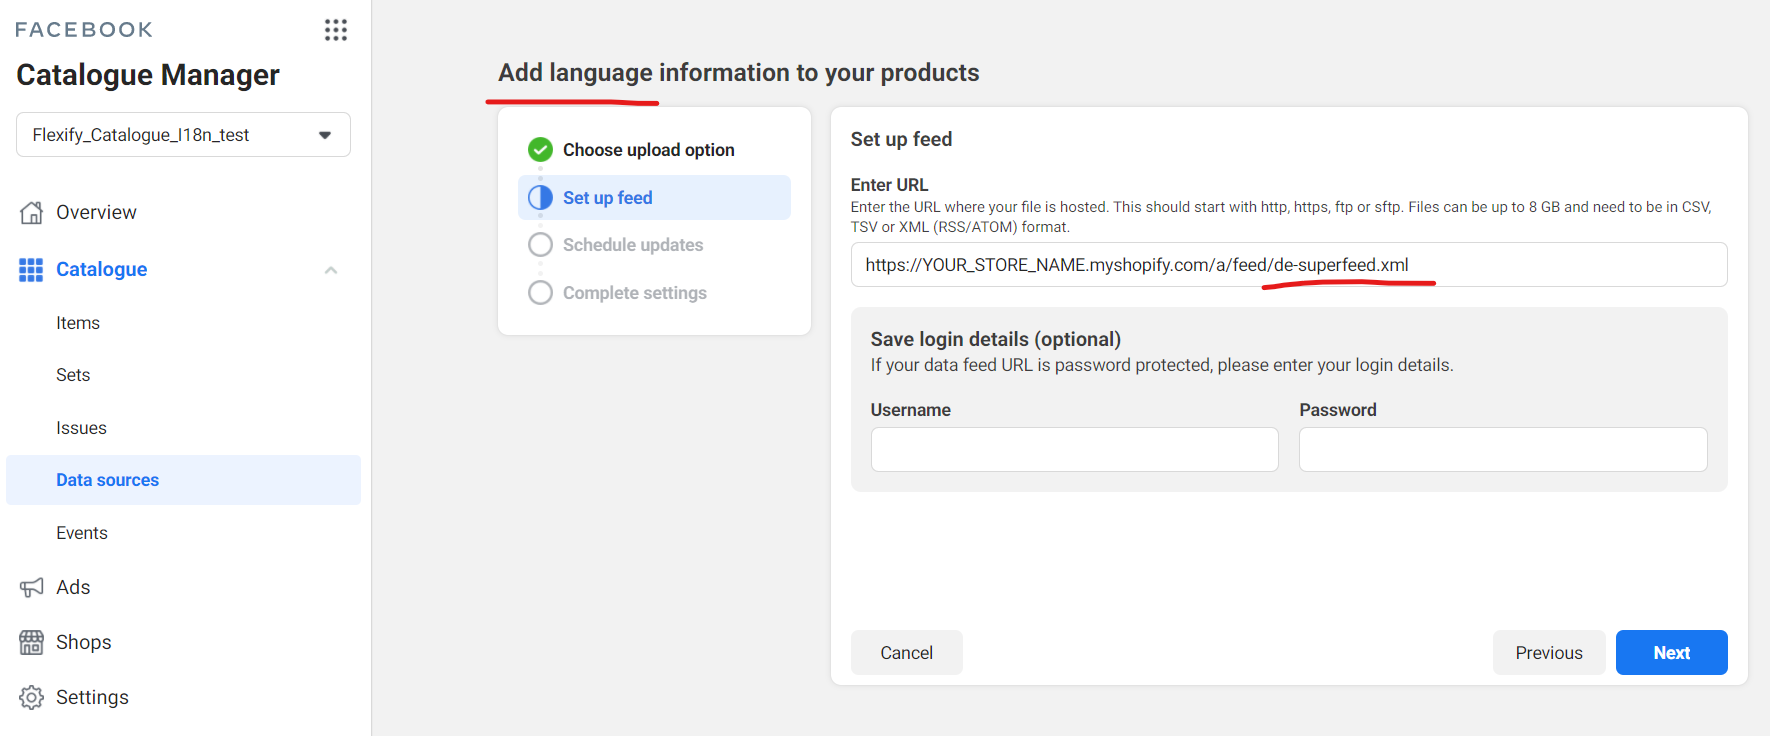Go to Shops section
The height and width of the screenshot is (736, 1770).
pos(84,642)
